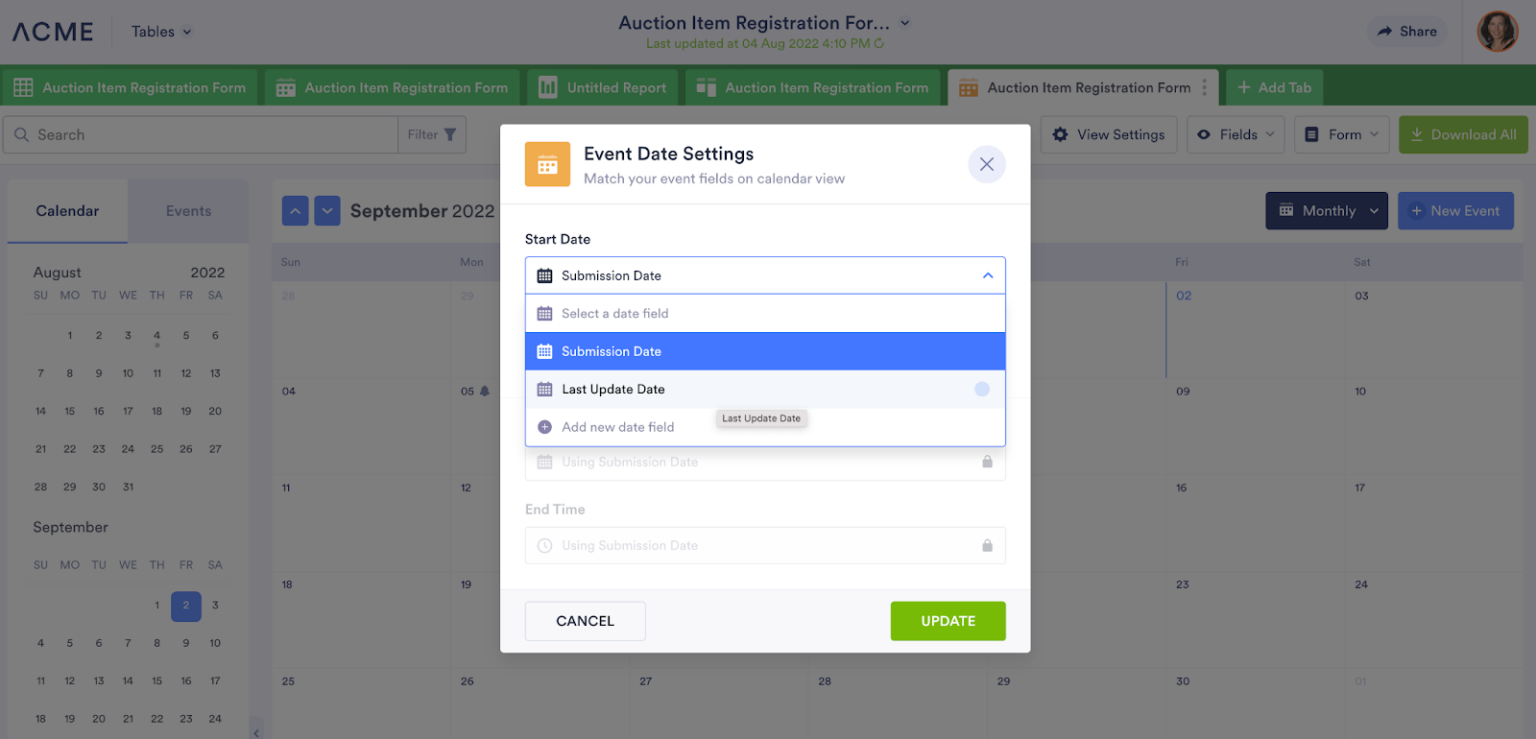Cancel the Event Date Settings dialog
Viewport: 1536px width, 739px height.
coord(585,621)
